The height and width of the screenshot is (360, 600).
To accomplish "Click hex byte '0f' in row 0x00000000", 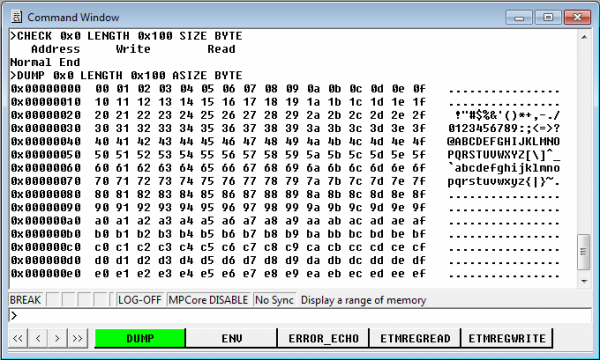I will pyautogui.click(x=419, y=89).
